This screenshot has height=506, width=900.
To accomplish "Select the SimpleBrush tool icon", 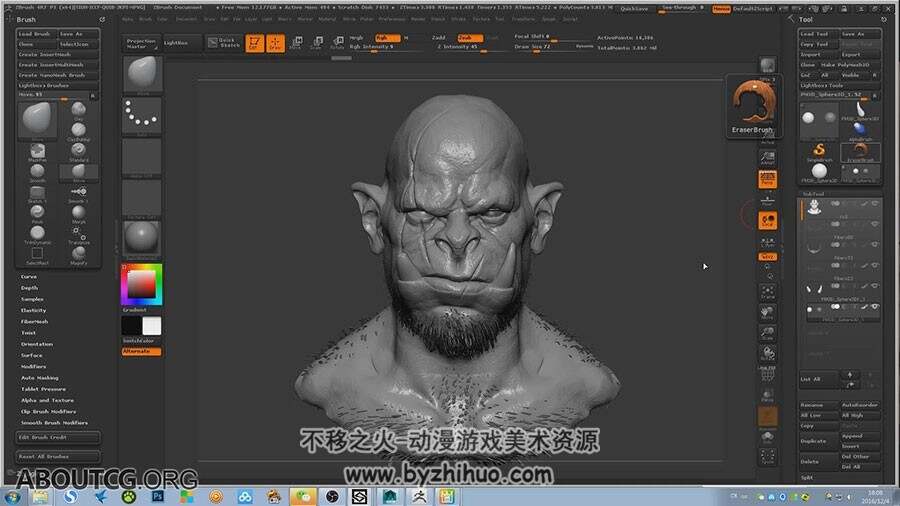I will click(x=819, y=152).
